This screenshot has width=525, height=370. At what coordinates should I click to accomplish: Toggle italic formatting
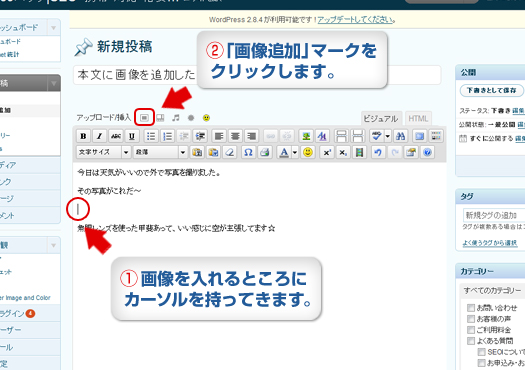coord(99,136)
